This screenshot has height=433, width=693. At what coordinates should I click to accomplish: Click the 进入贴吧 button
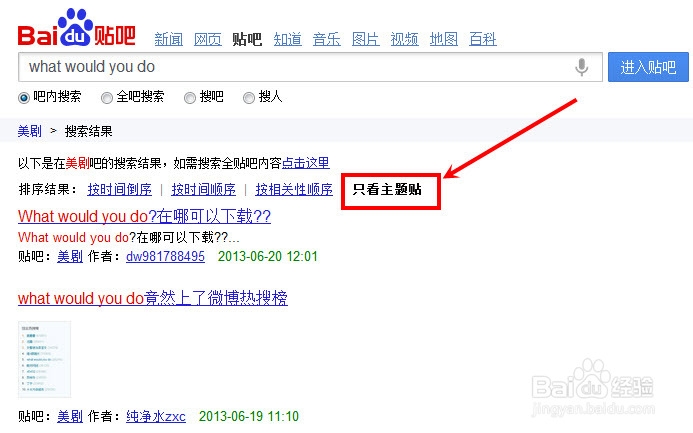click(648, 67)
